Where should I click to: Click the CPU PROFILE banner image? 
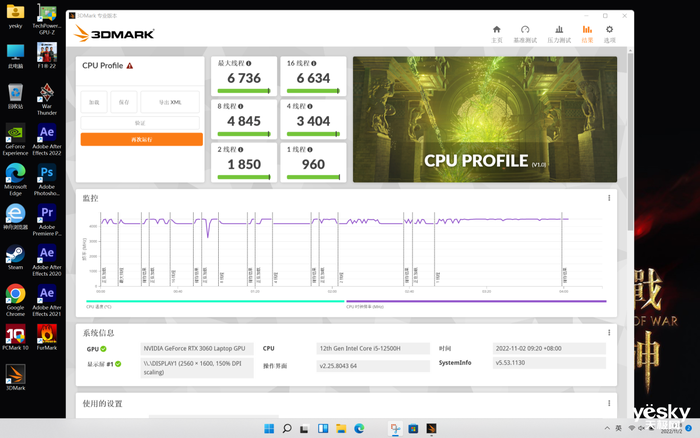(x=485, y=119)
